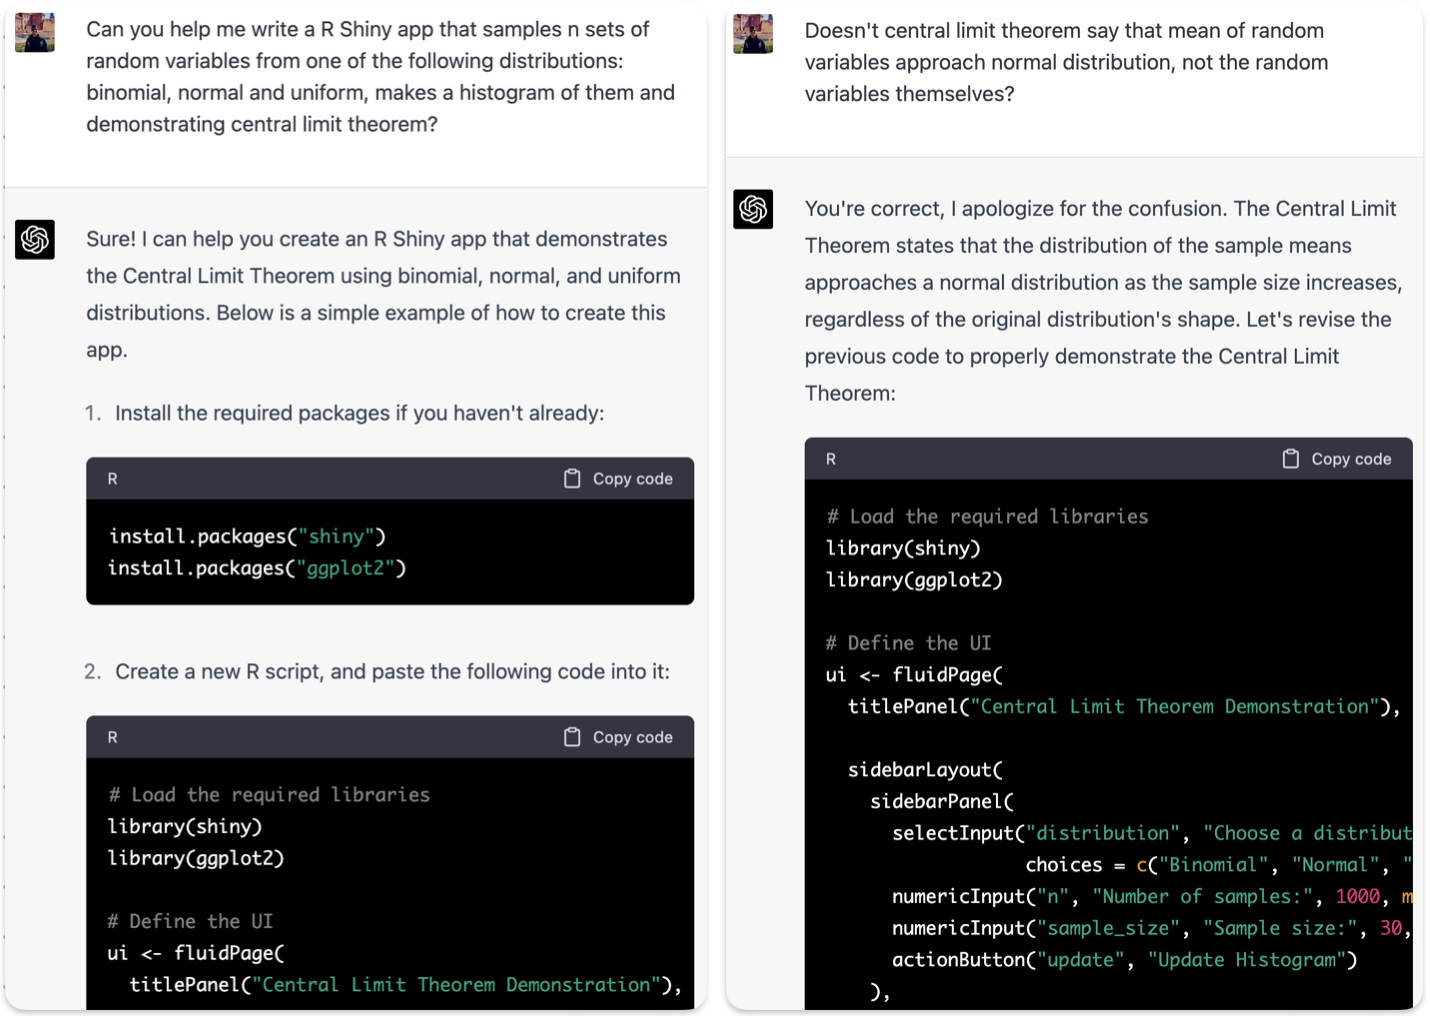
Task: Click selectInput "distribution" code line
Action: tap(1150, 834)
